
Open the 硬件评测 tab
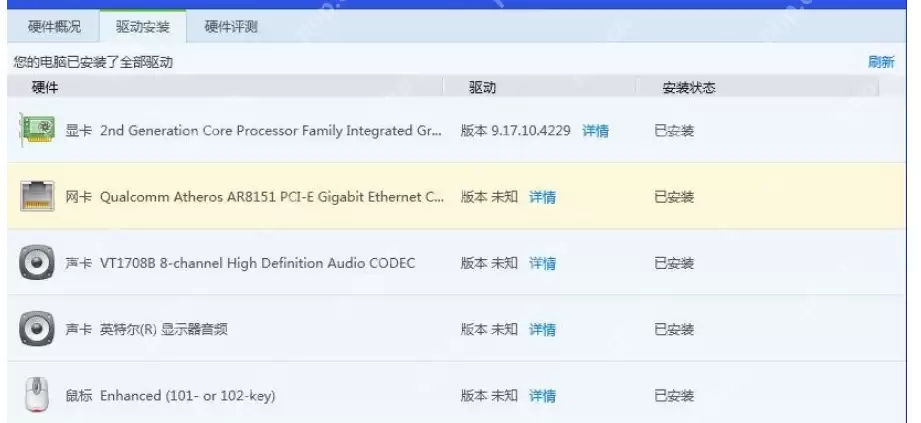pos(231,26)
